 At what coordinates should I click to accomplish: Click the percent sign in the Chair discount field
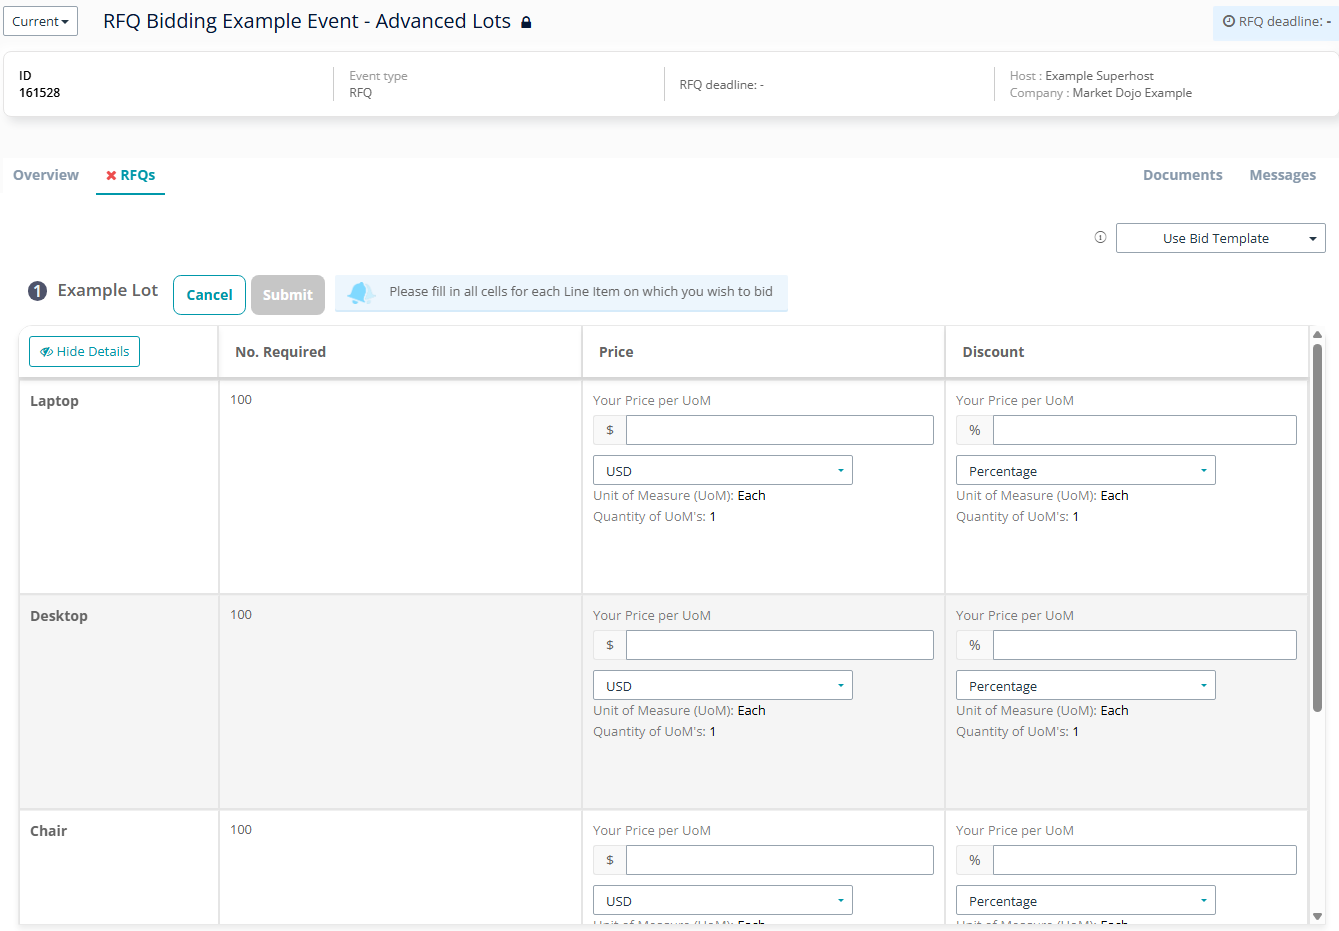pos(975,860)
